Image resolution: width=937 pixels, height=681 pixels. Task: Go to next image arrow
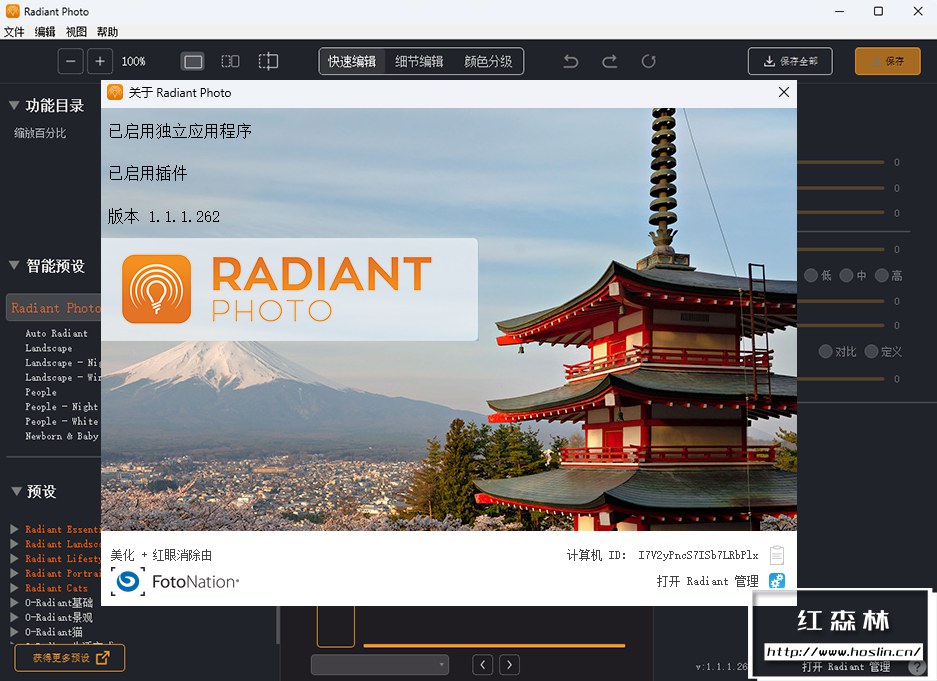[x=509, y=664]
